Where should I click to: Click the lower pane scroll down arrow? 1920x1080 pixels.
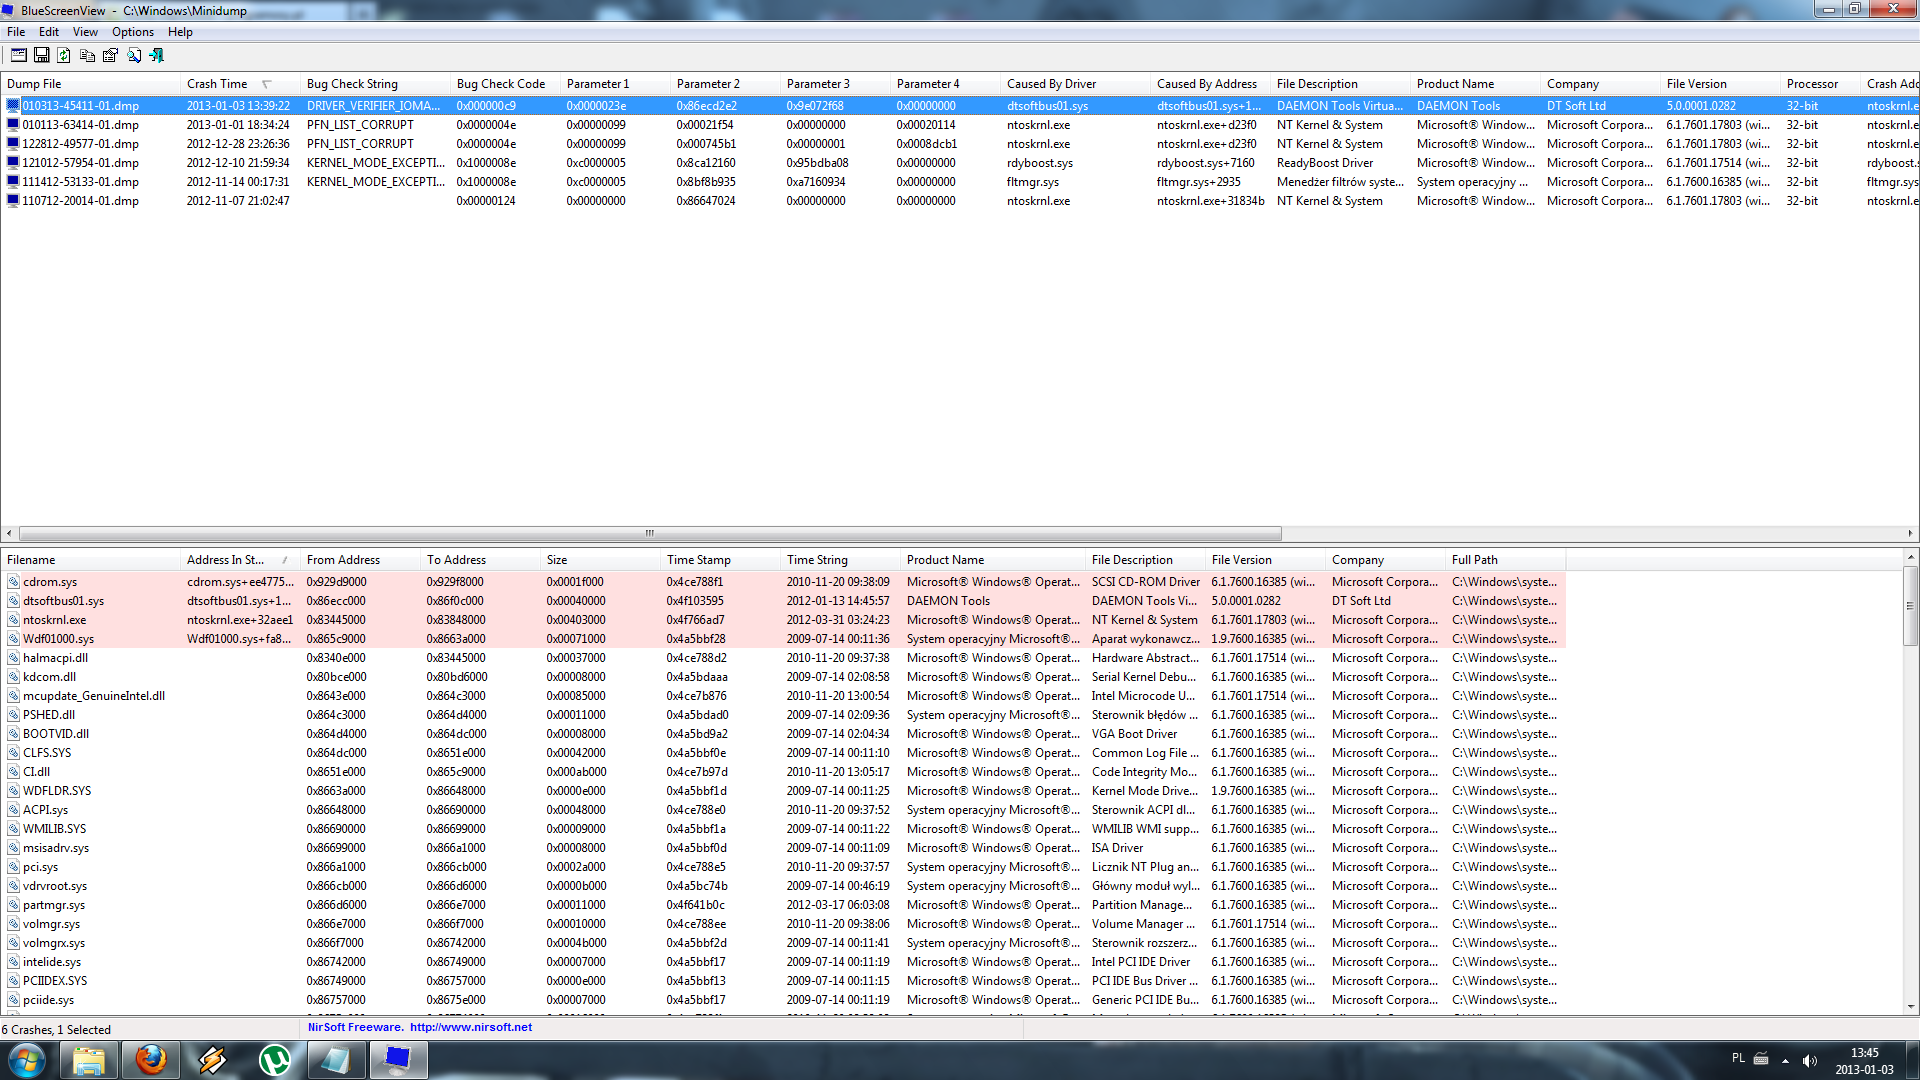coord(1910,1006)
